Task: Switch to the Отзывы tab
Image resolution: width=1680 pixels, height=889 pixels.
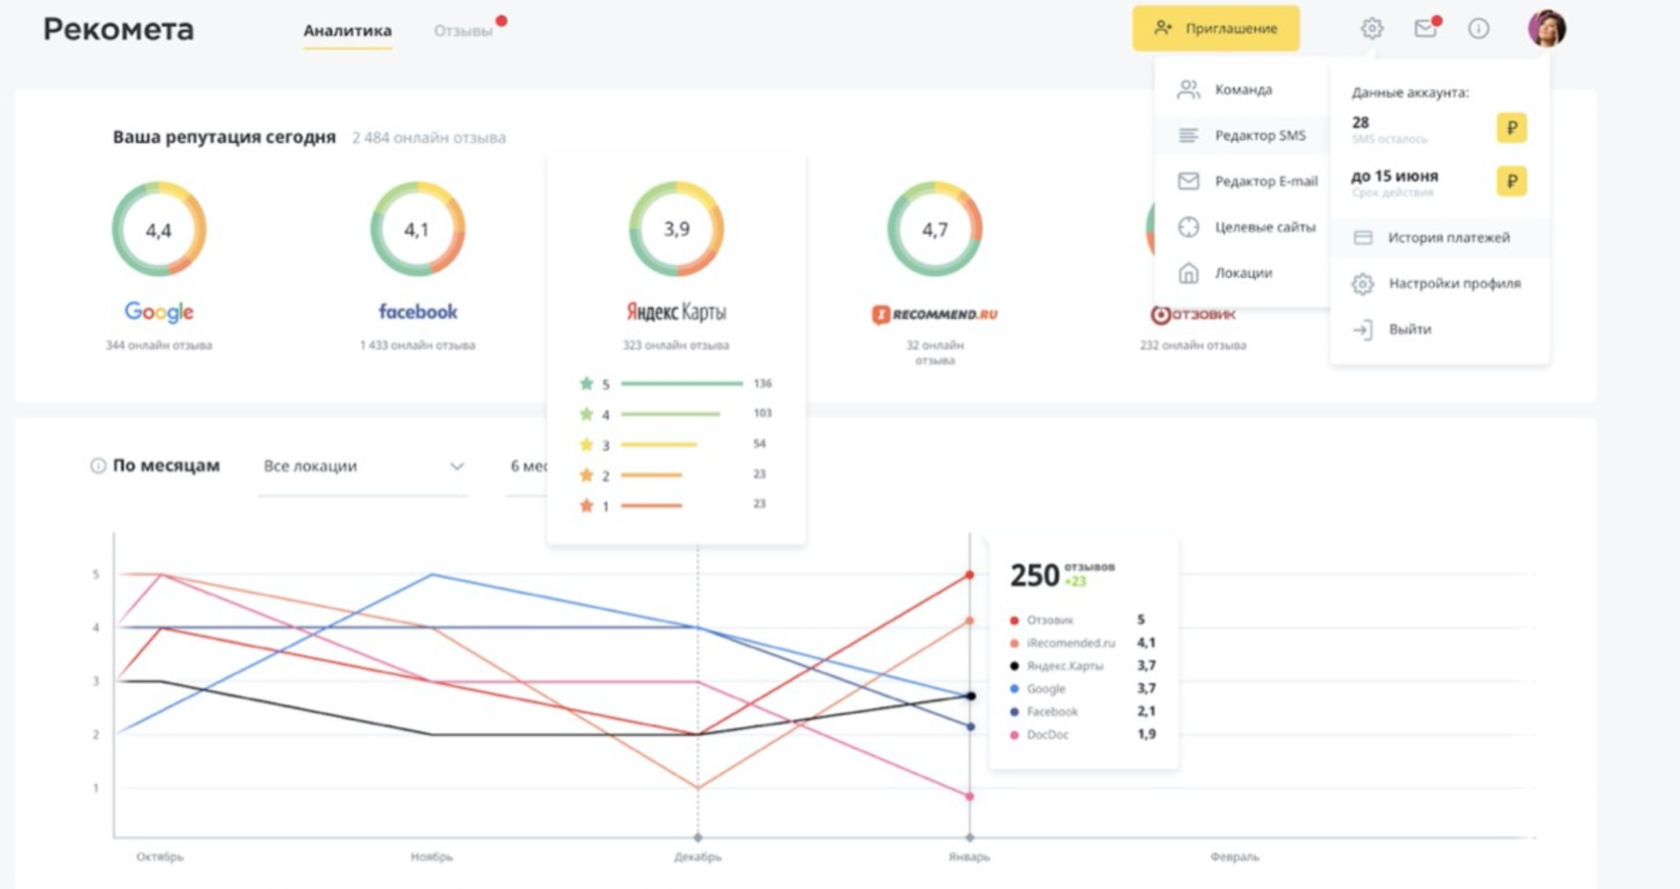Action: click(463, 31)
